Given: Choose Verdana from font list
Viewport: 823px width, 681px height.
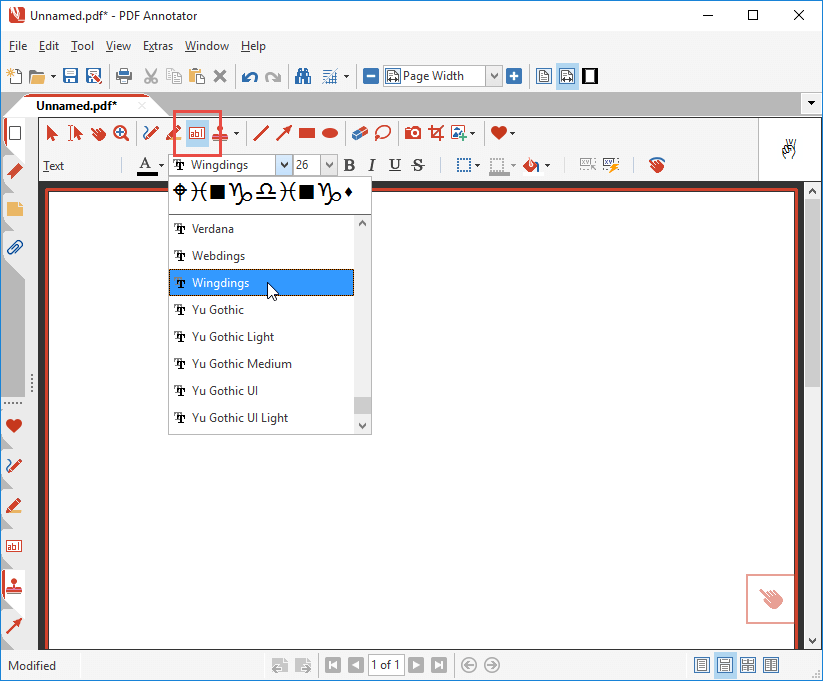Looking at the screenshot, I should (261, 229).
